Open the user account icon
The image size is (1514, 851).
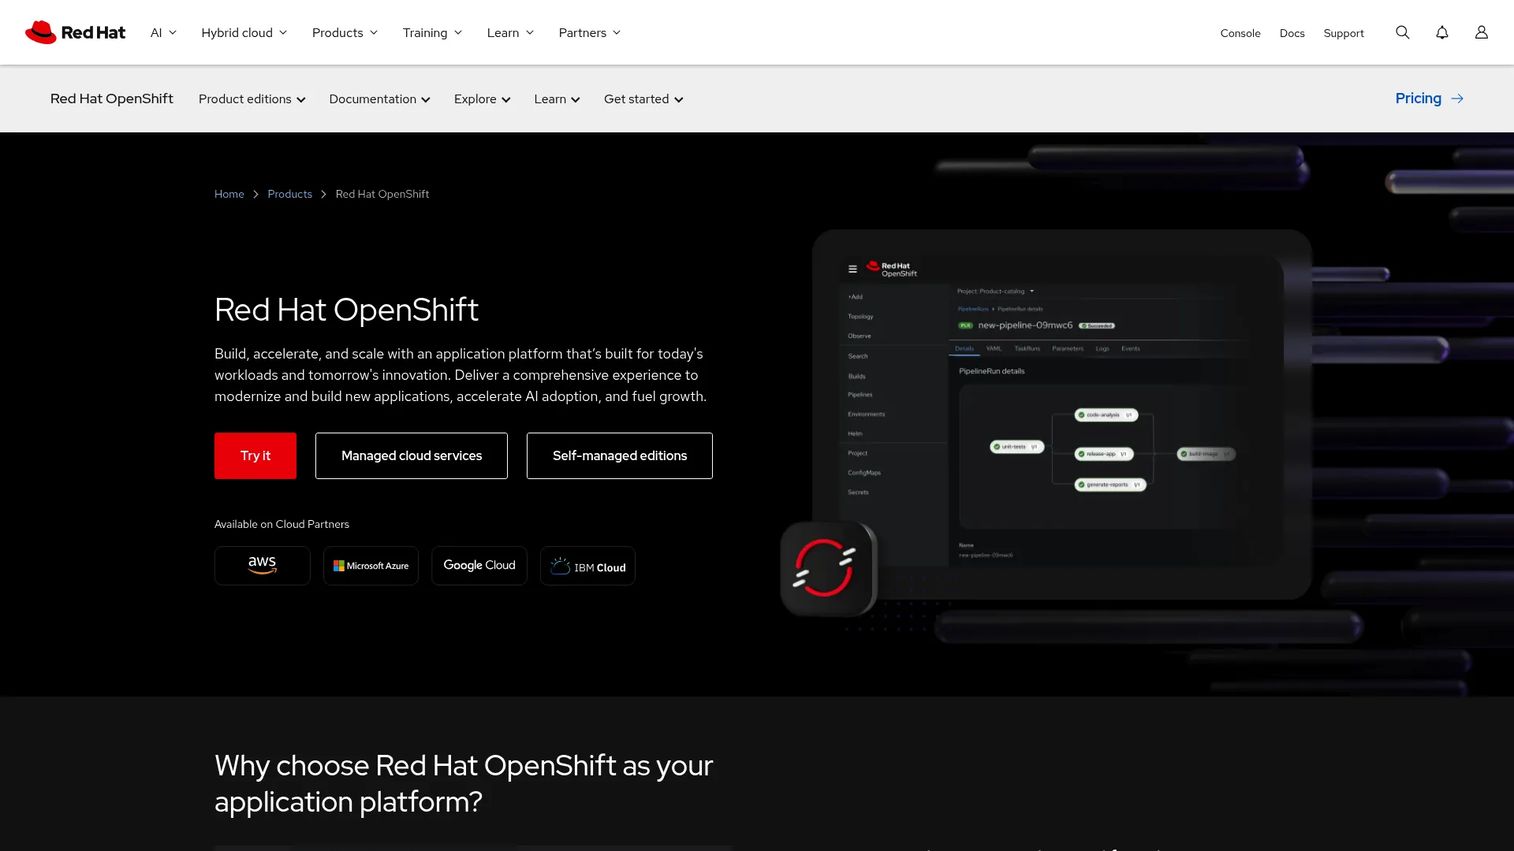[x=1481, y=32]
